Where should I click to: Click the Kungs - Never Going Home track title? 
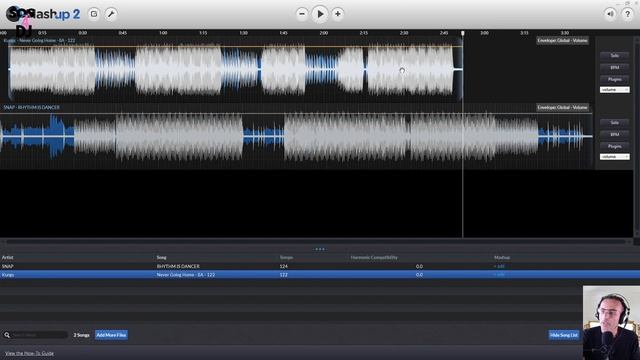39,40
